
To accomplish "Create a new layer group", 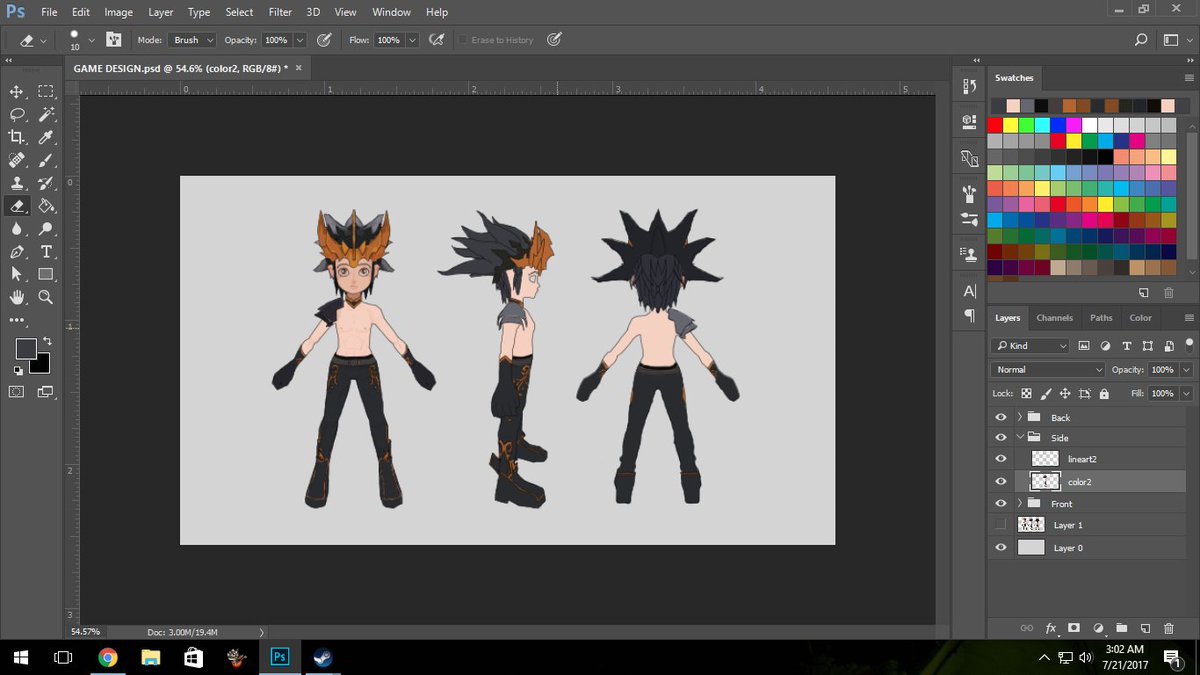I will pyautogui.click(x=1122, y=628).
